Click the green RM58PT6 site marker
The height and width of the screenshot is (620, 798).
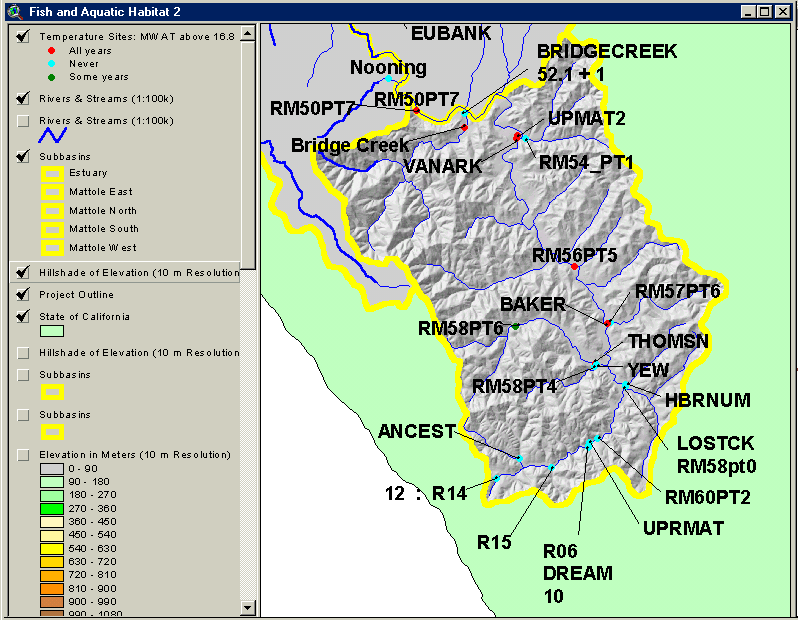pos(516,326)
